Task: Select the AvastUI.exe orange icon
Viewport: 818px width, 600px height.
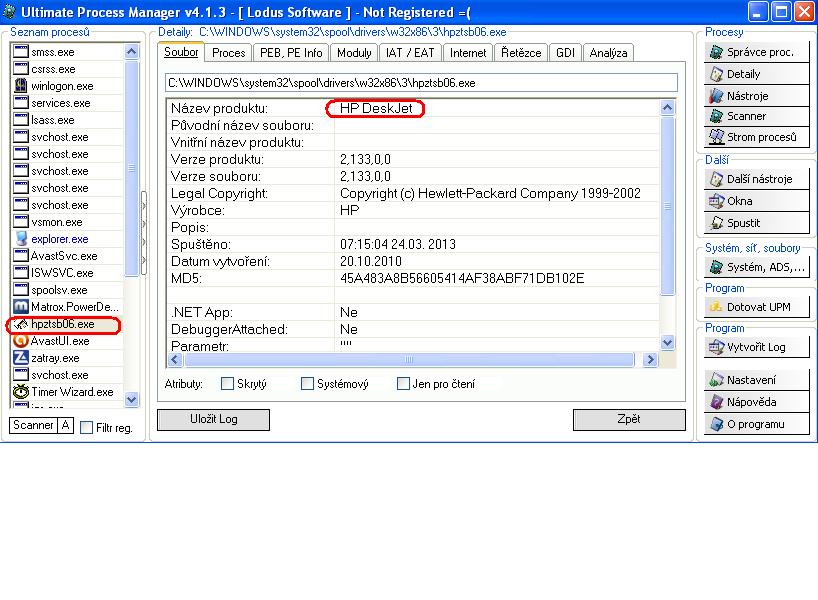Action: (21, 341)
